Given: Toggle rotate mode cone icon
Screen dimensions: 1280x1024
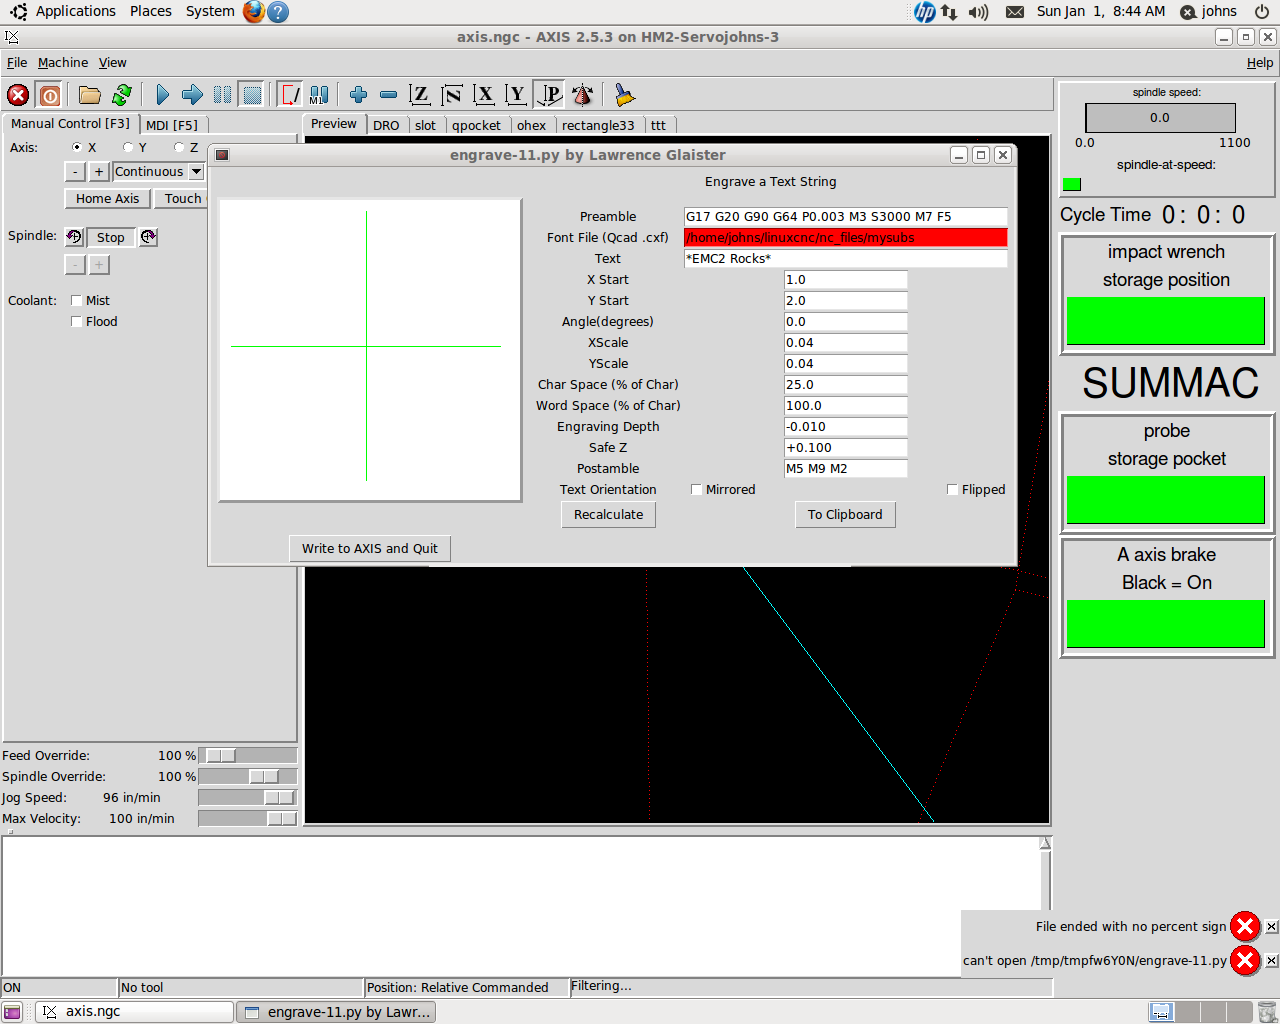Looking at the screenshot, I should pyautogui.click(x=582, y=95).
